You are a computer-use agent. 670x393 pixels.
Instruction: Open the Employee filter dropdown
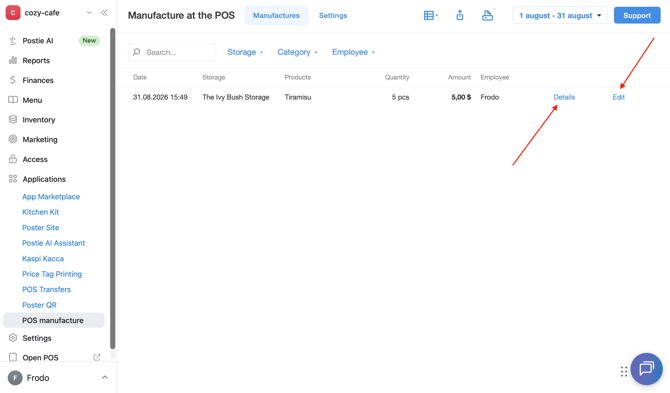pos(353,52)
